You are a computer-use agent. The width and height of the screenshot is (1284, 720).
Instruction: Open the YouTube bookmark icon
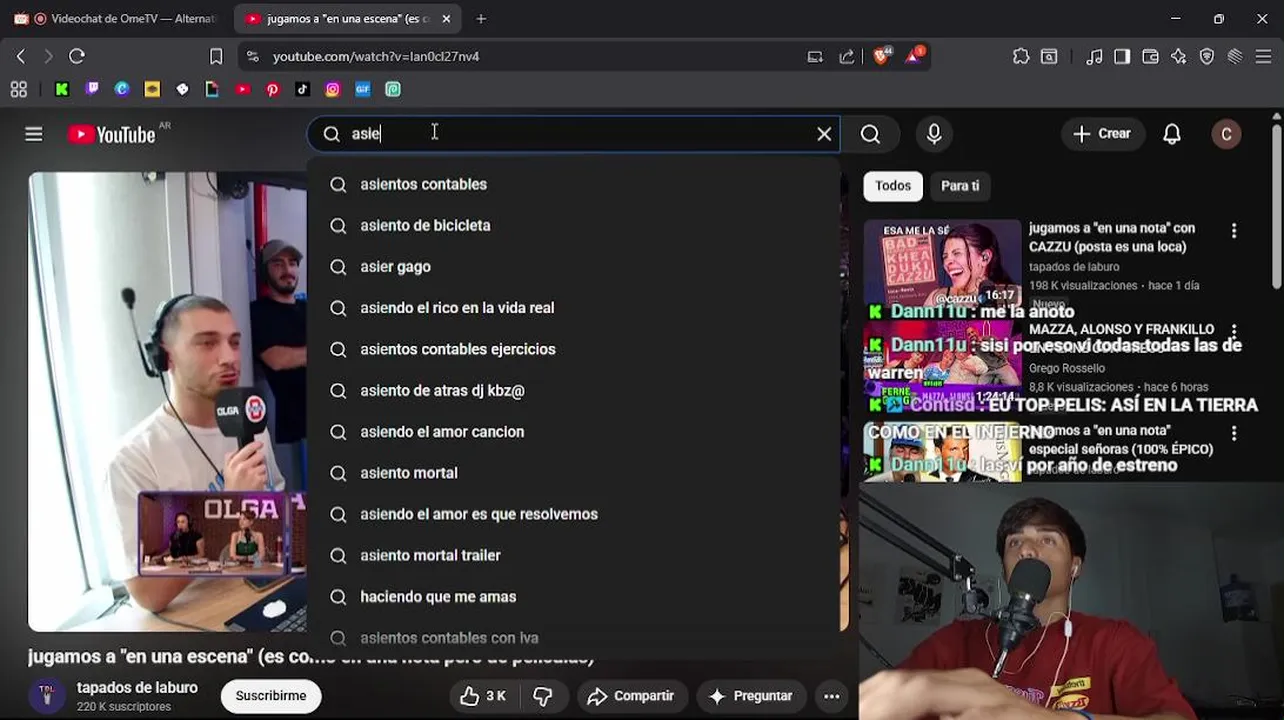tap(242, 89)
